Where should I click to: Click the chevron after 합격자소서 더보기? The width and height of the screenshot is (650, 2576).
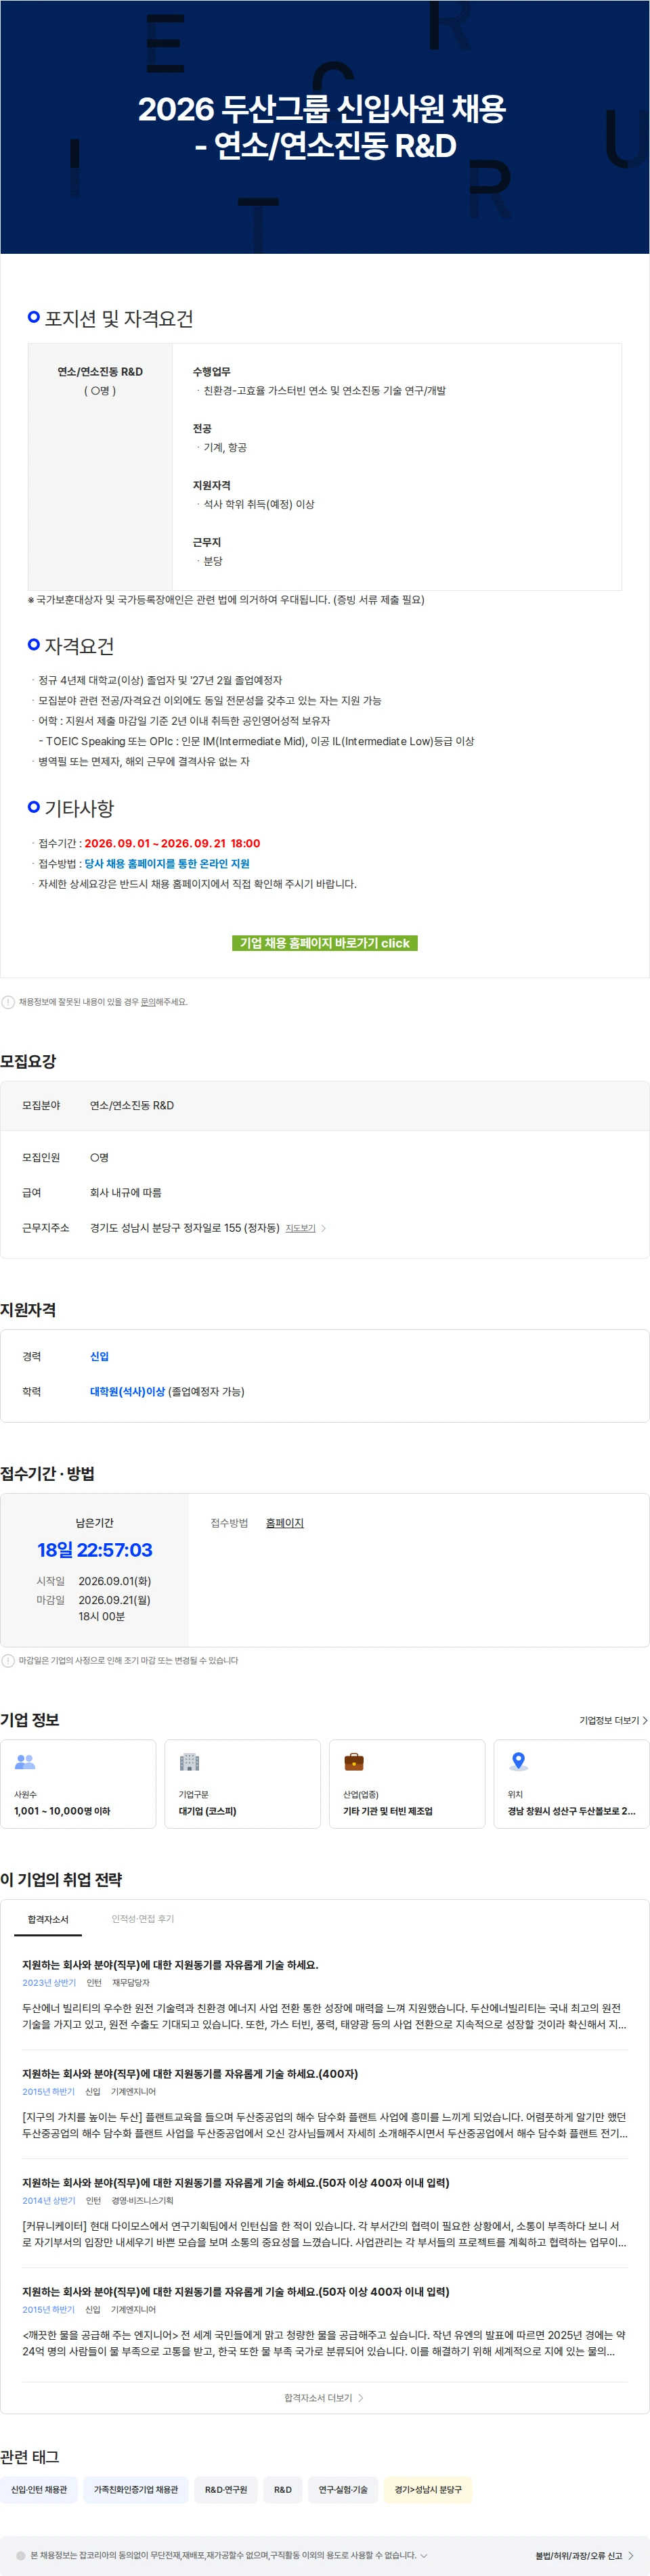click(360, 2398)
